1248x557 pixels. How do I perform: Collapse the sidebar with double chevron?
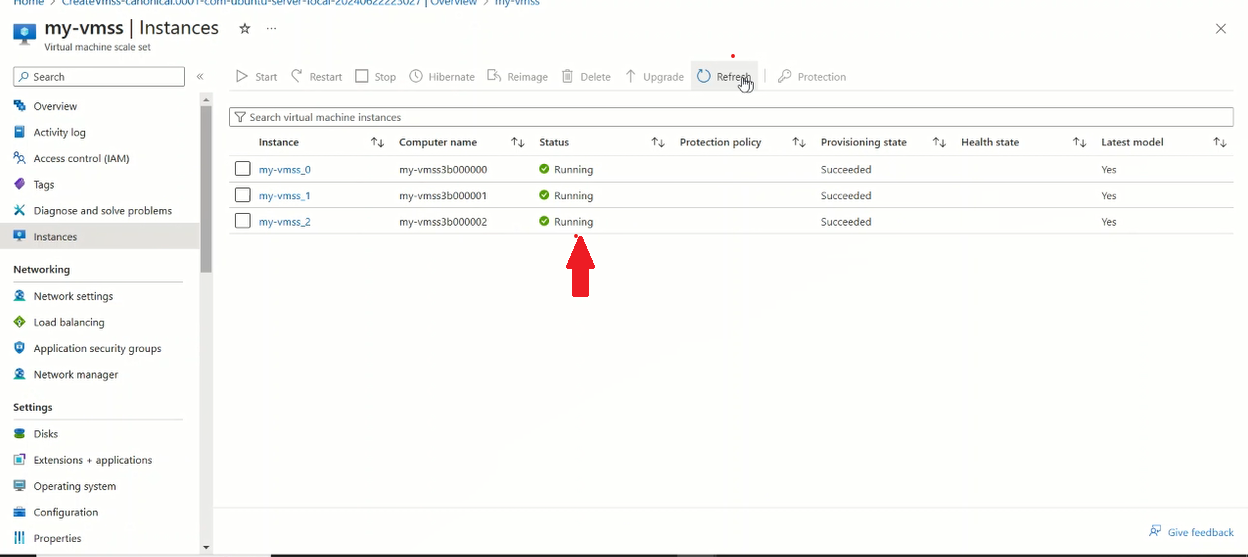[x=200, y=77]
